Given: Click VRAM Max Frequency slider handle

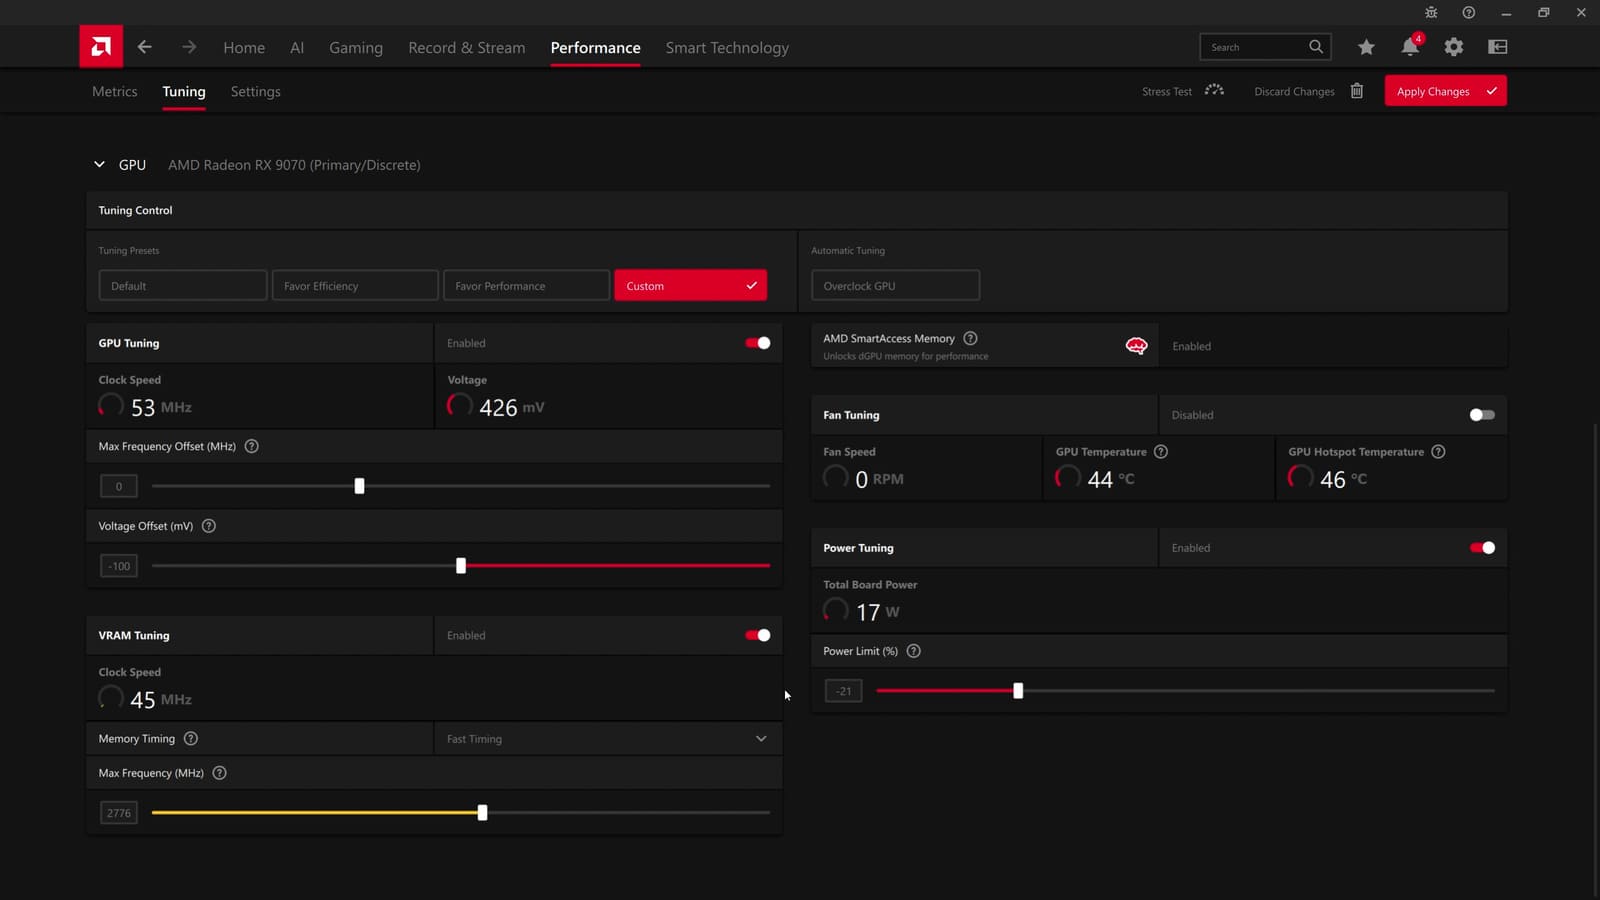Looking at the screenshot, I should tap(482, 813).
